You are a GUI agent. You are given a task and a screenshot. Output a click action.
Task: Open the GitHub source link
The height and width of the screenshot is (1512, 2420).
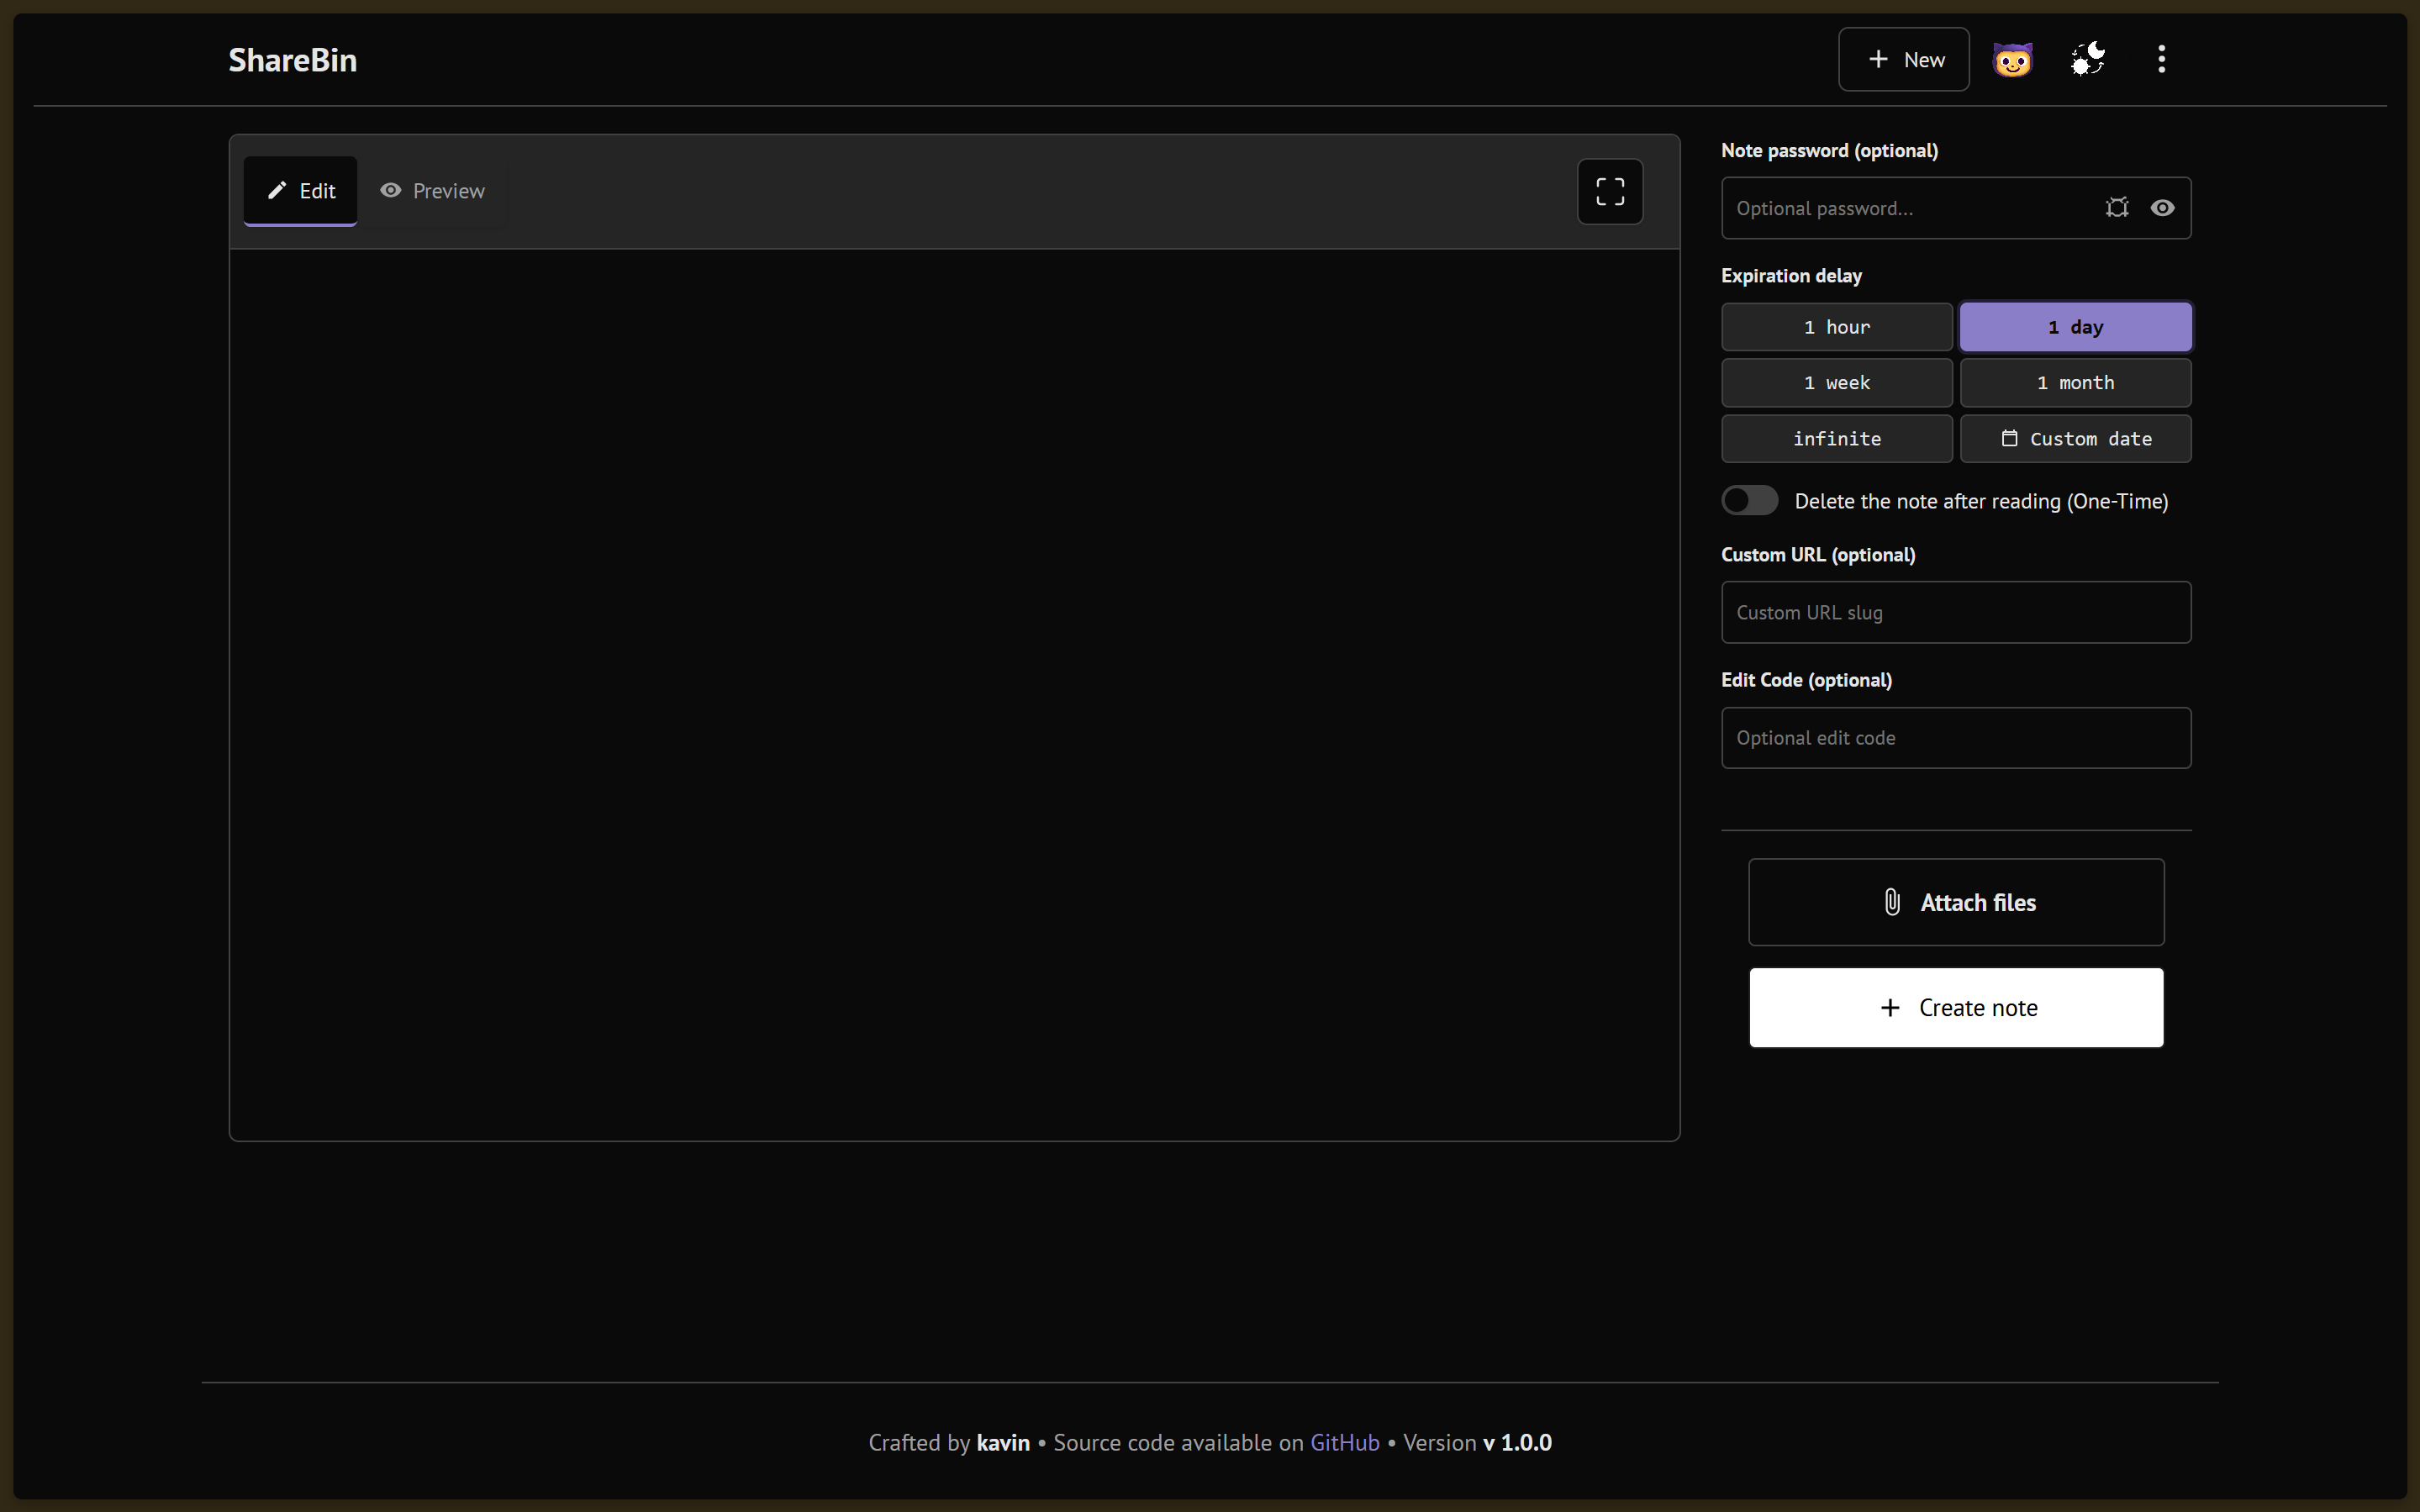coord(1344,1443)
